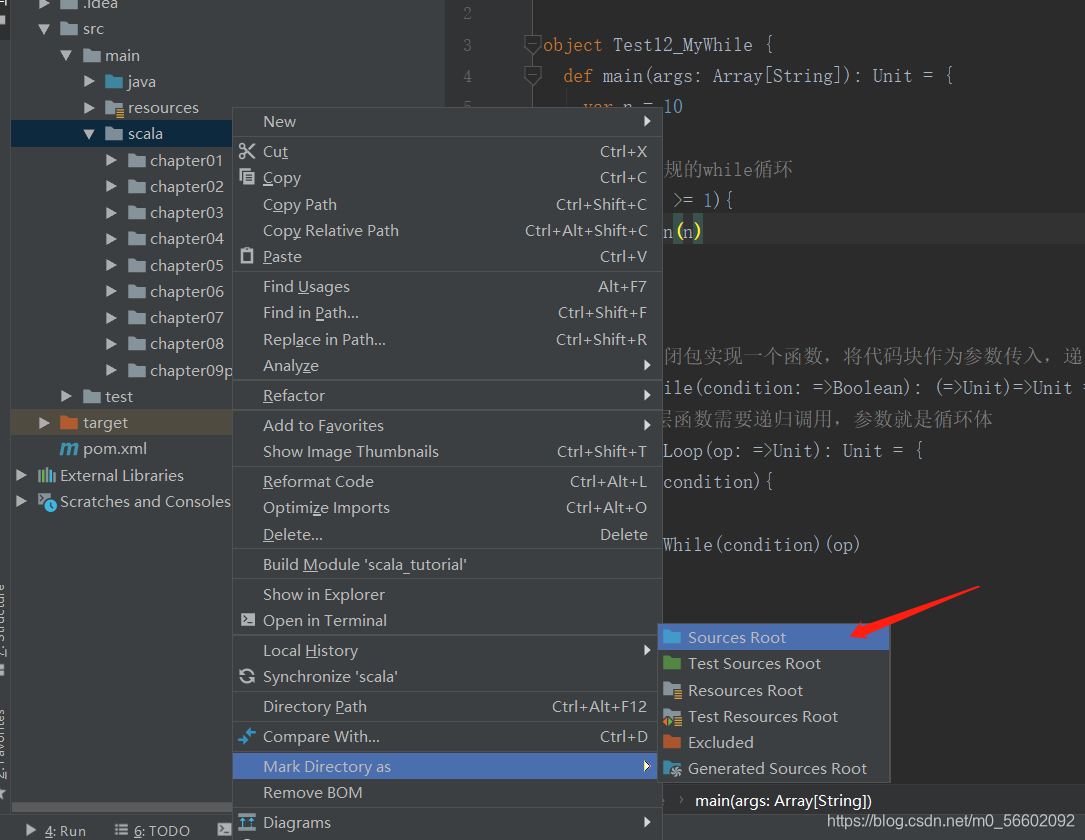The width and height of the screenshot is (1085, 840).
Task: Click the Run play icon in bottom bar
Action: click(30, 830)
